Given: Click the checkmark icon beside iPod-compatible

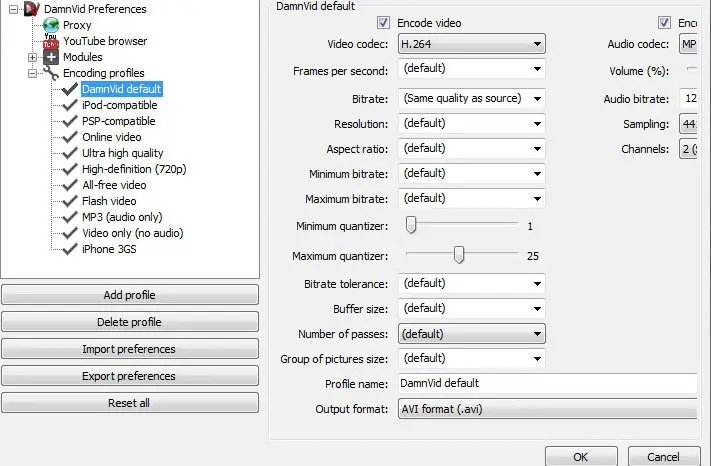Looking at the screenshot, I should [x=70, y=105].
